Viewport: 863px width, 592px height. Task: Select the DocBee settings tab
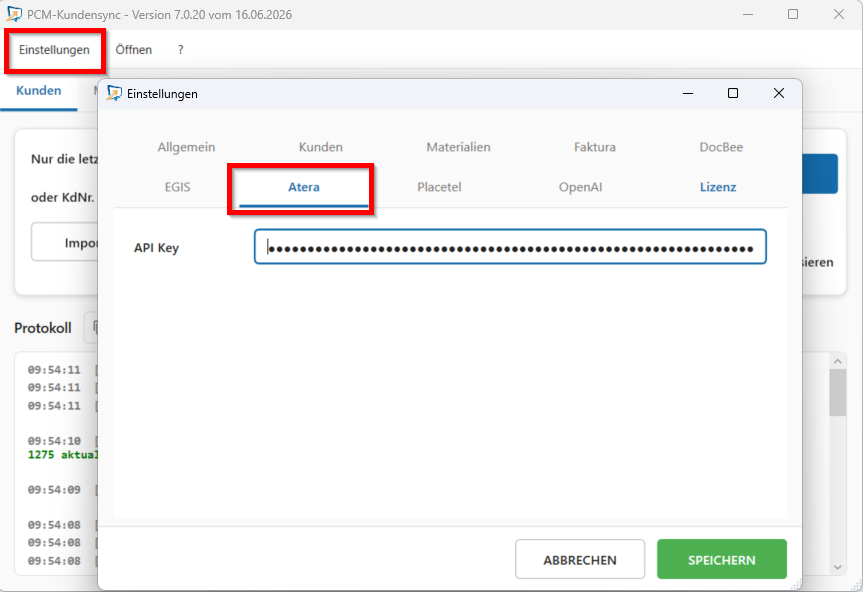[x=721, y=147]
